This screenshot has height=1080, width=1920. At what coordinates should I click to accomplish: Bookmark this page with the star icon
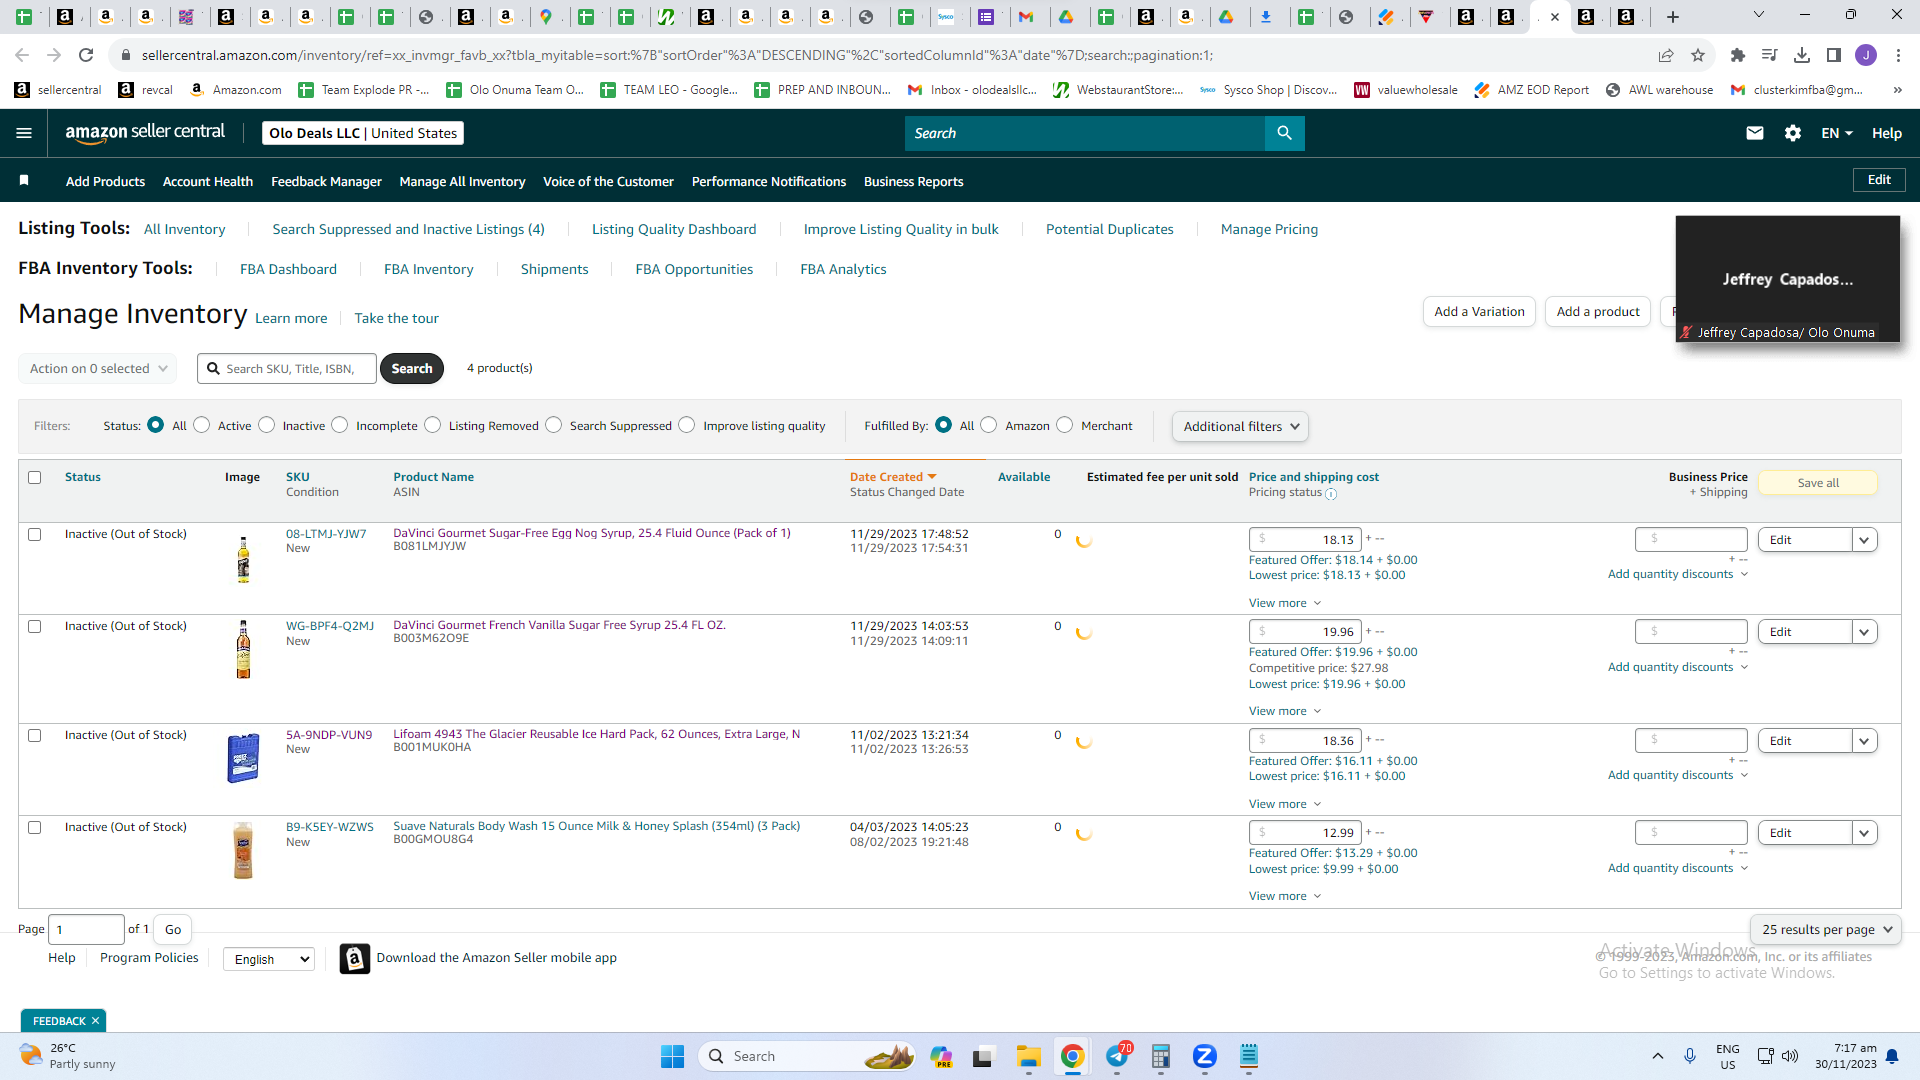[1698, 55]
